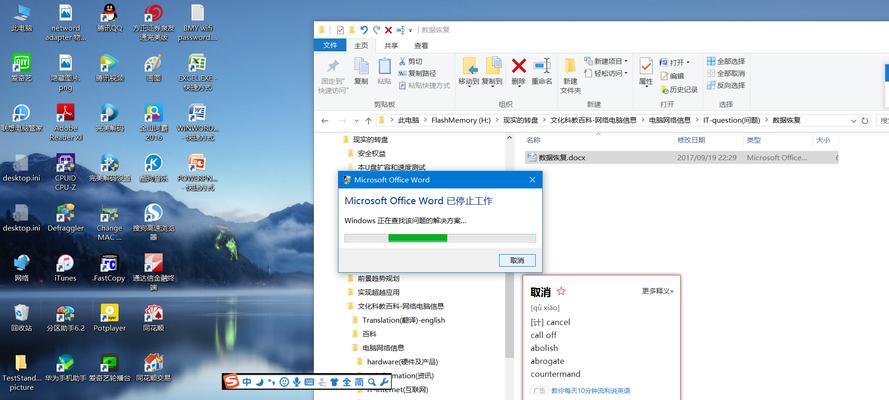Click the undo arrow in the quick access toolbar
The height and width of the screenshot is (400, 889).
[364, 29]
